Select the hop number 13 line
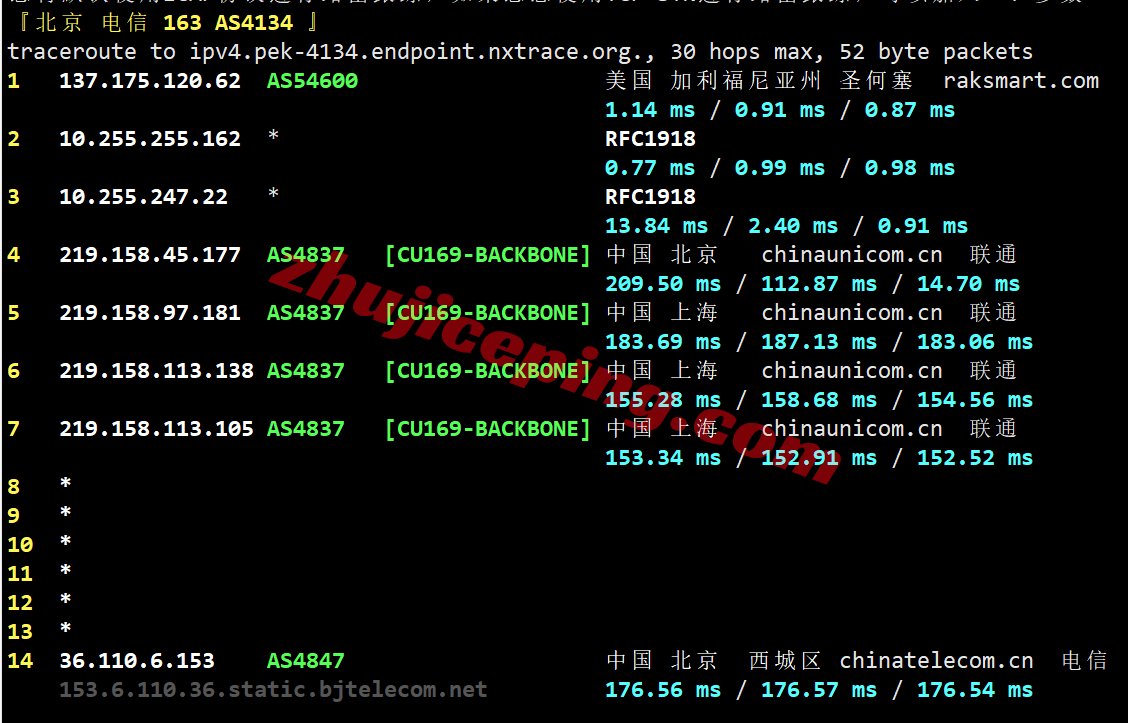1128x723 pixels. [20, 632]
